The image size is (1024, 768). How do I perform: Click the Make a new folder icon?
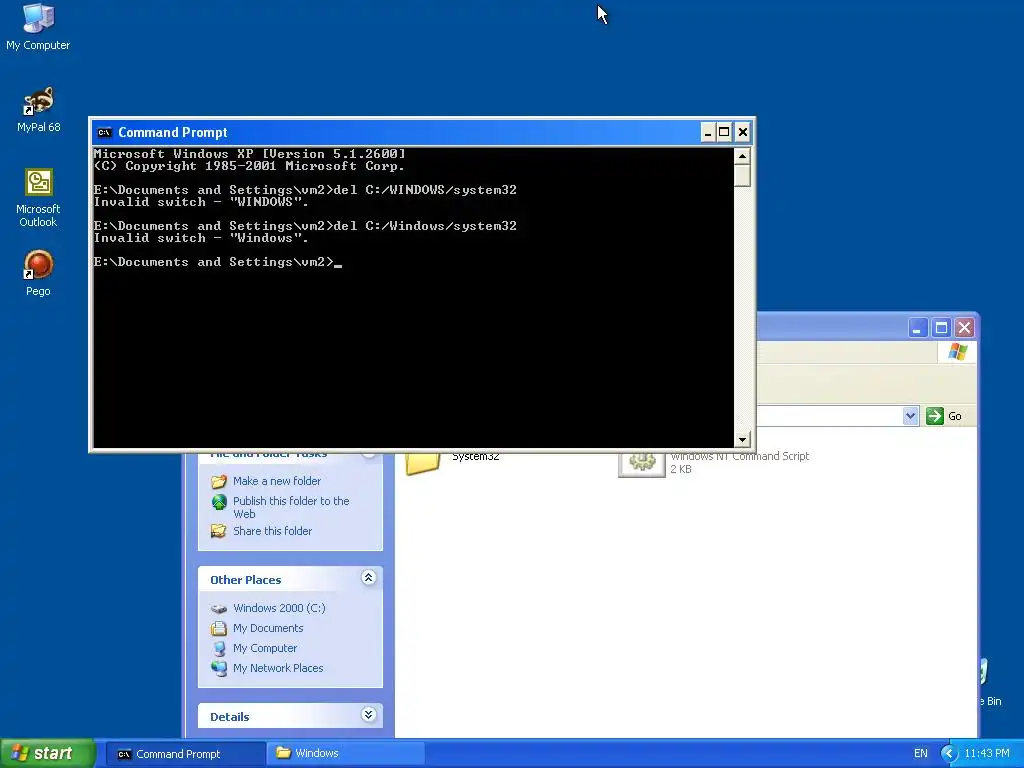[219, 481]
